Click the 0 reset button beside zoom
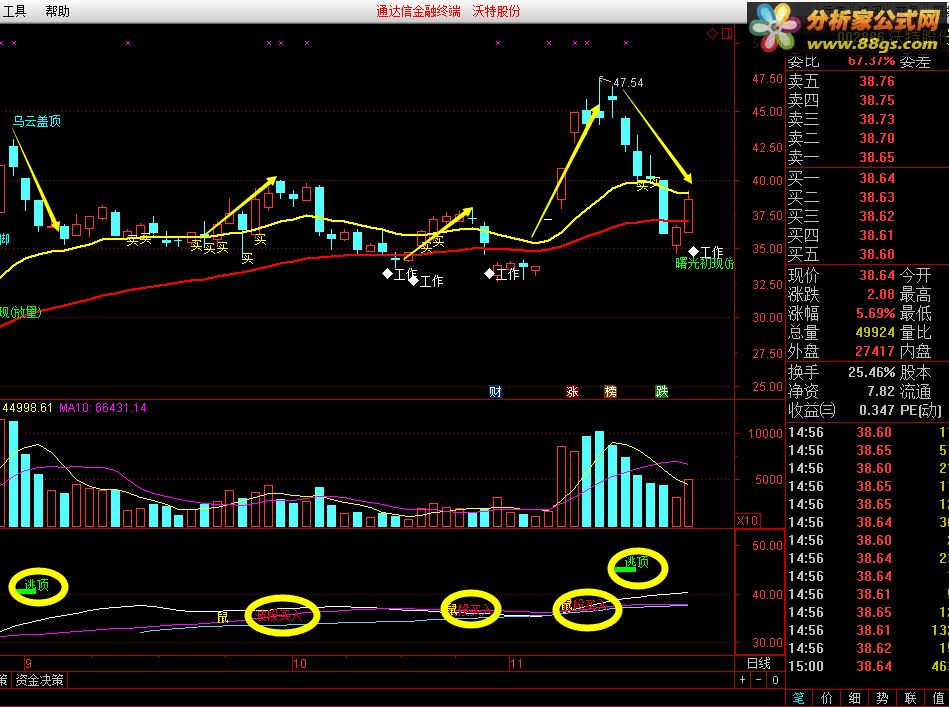 tap(775, 680)
